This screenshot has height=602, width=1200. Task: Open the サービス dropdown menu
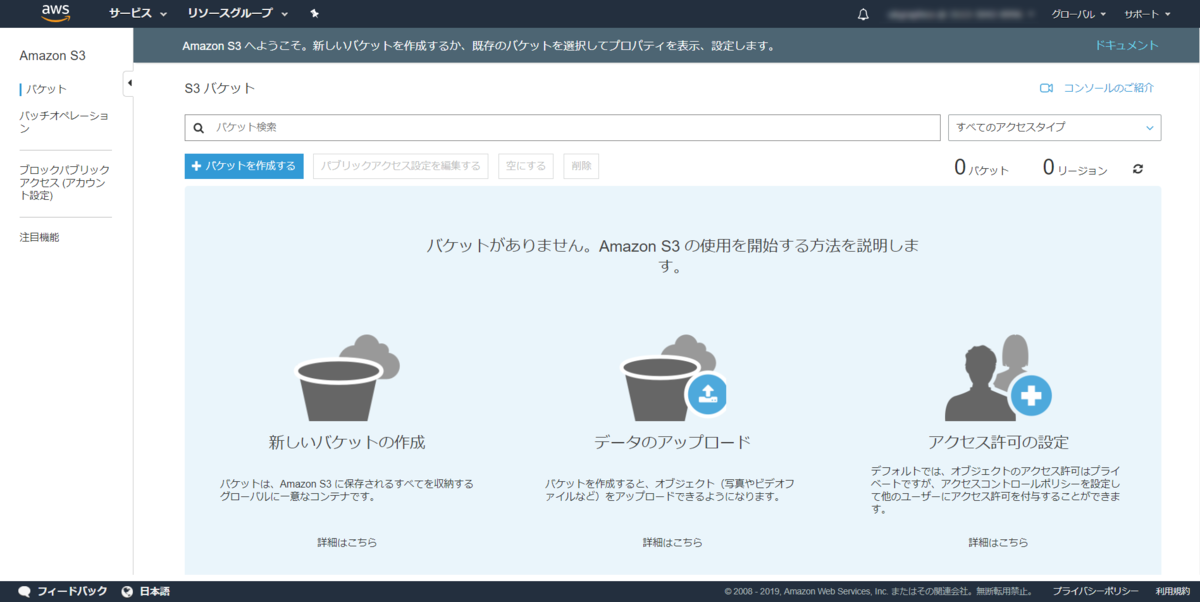137,14
